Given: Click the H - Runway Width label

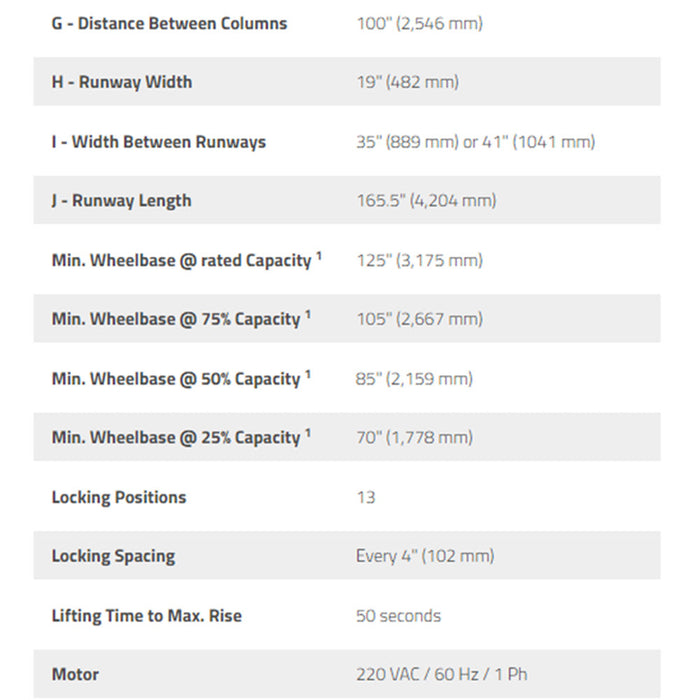Looking at the screenshot, I should (x=122, y=83).
